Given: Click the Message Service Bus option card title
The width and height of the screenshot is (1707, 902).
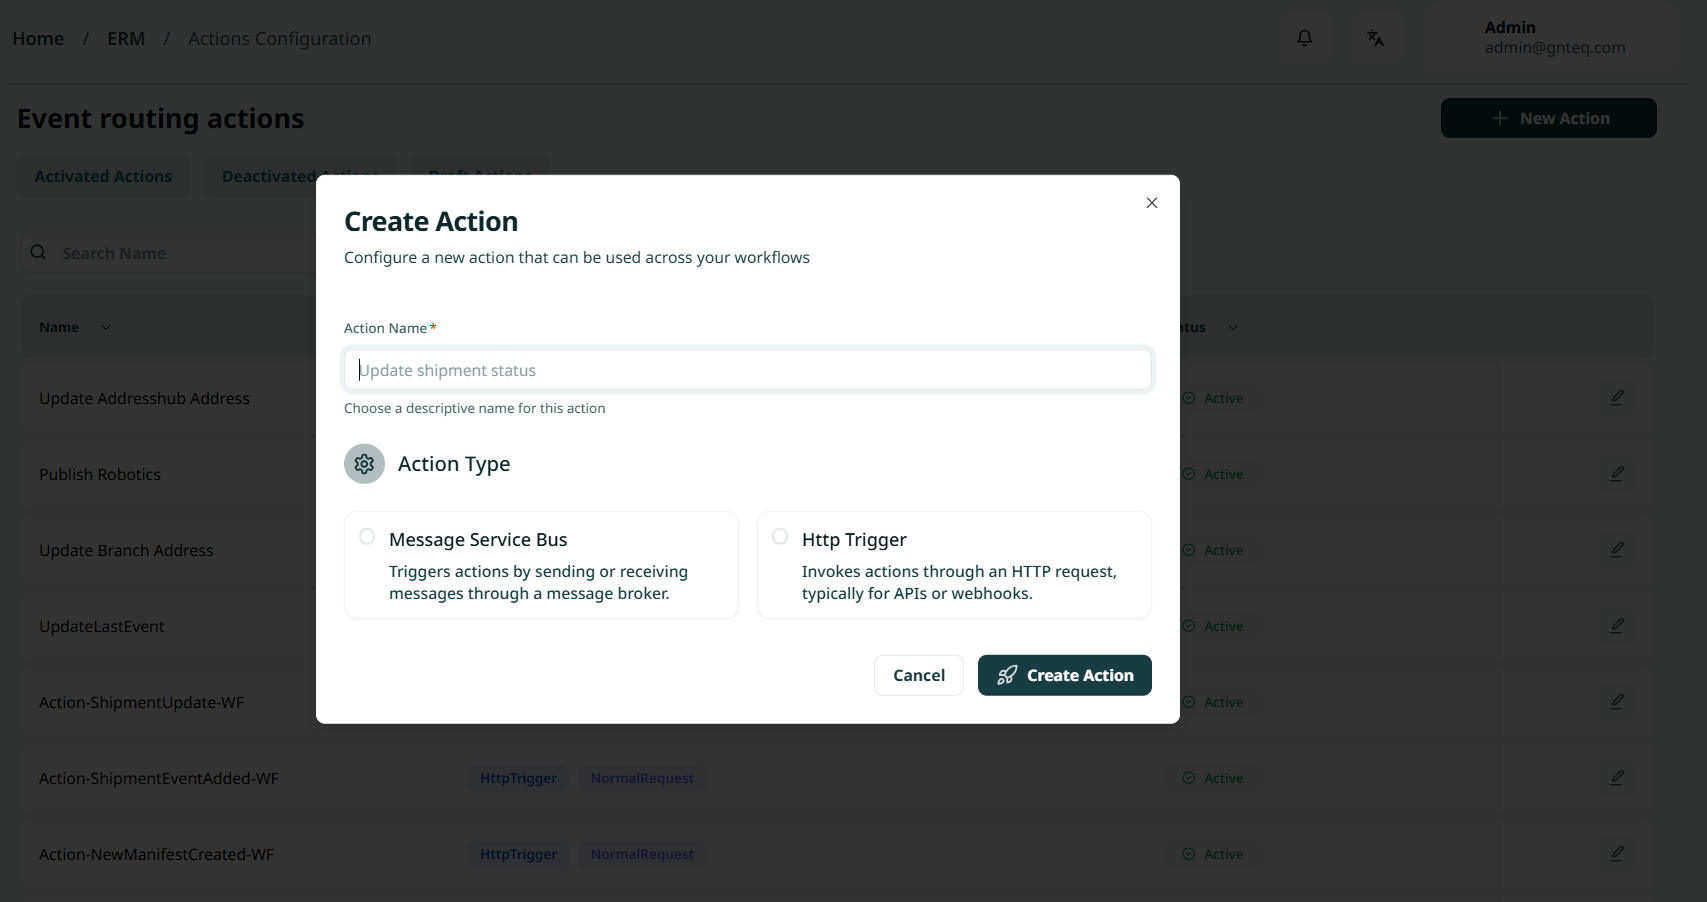Looking at the screenshot, I should pyautogui.click(x=478, y=540).
